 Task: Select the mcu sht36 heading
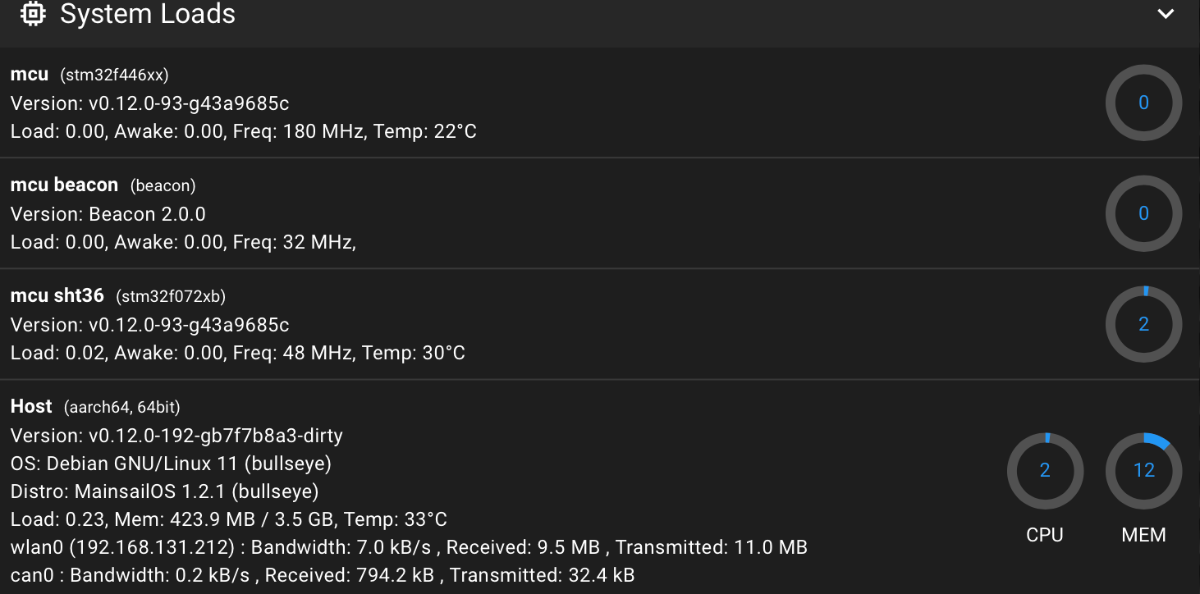[57, 296]
